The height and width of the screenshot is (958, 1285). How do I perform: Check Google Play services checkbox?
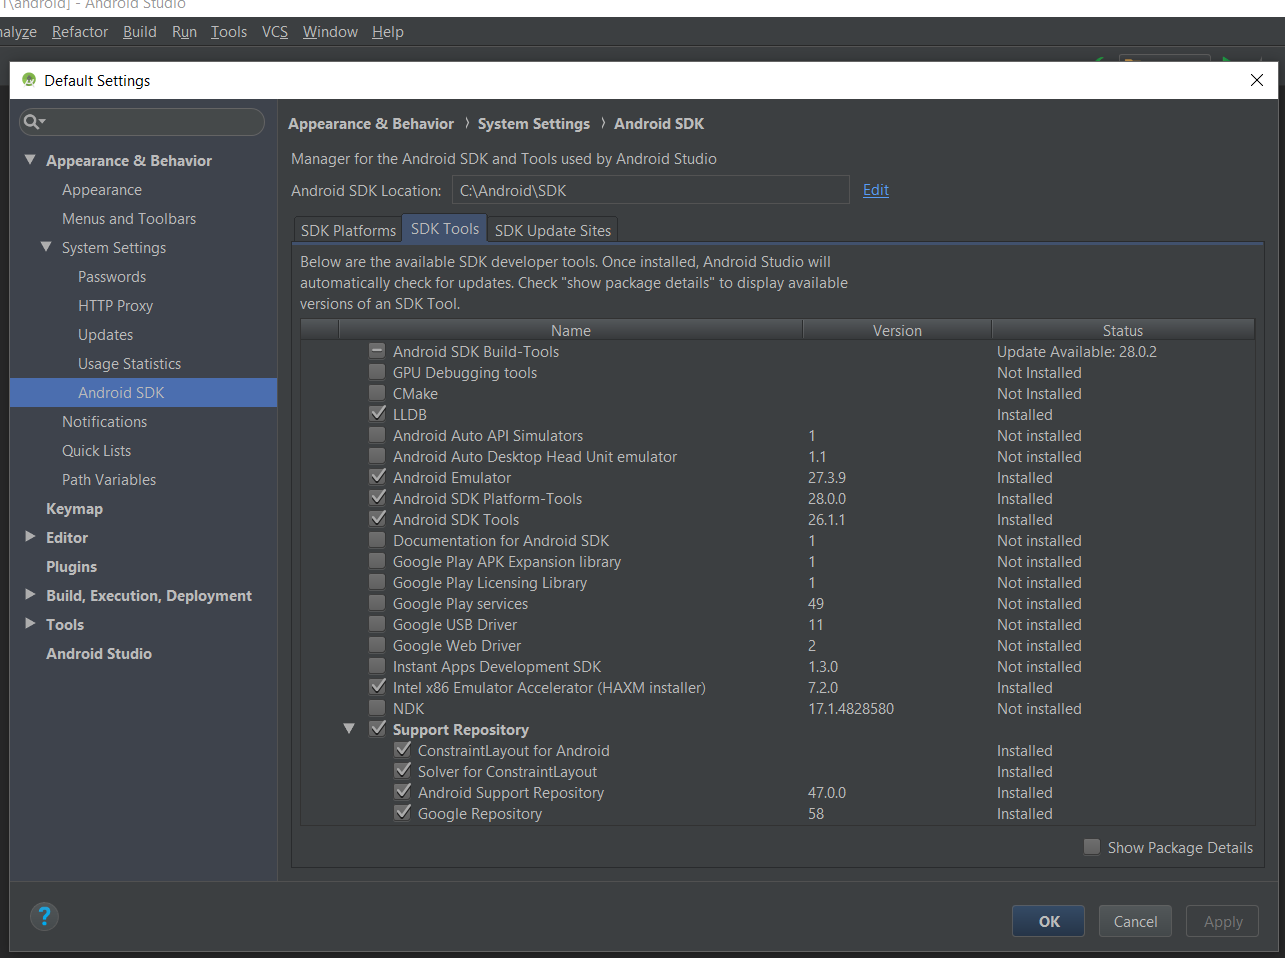click(x=377, y=603)
